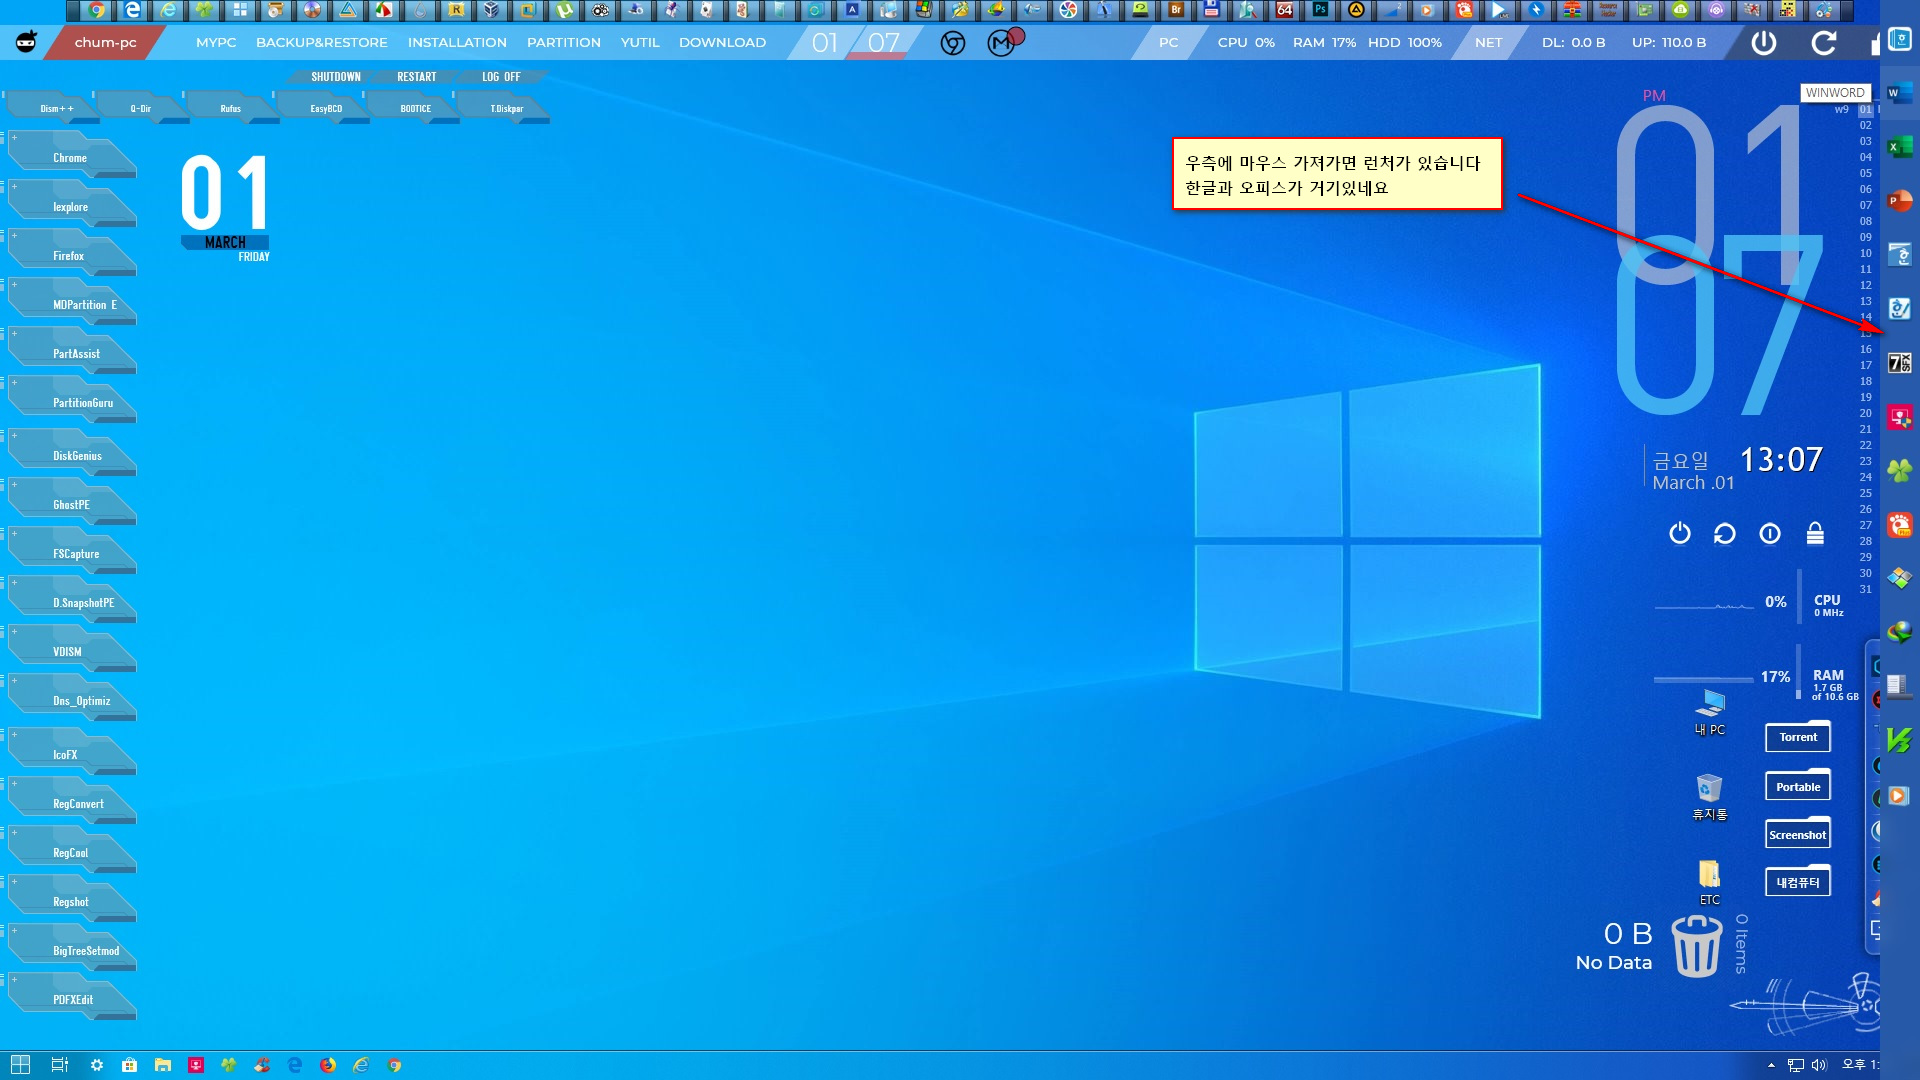1920x1080 pixels.
Task: Open the MYPC menu
Action: 216,43
